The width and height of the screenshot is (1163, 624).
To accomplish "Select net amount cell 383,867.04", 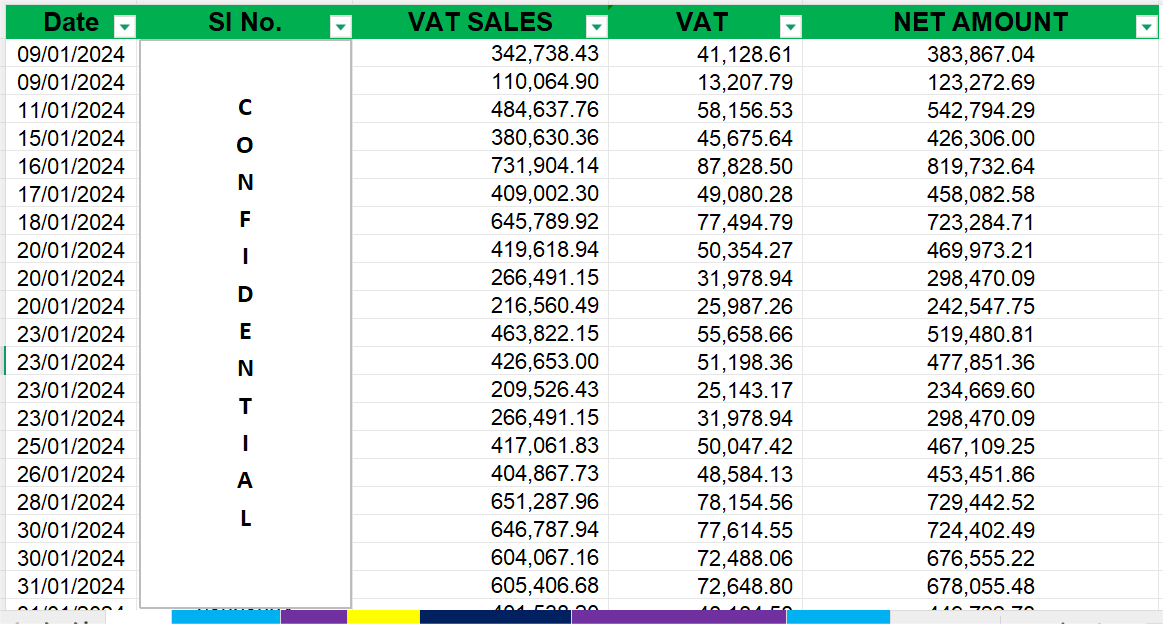I will pyautogui.click(x=969, y=54).
